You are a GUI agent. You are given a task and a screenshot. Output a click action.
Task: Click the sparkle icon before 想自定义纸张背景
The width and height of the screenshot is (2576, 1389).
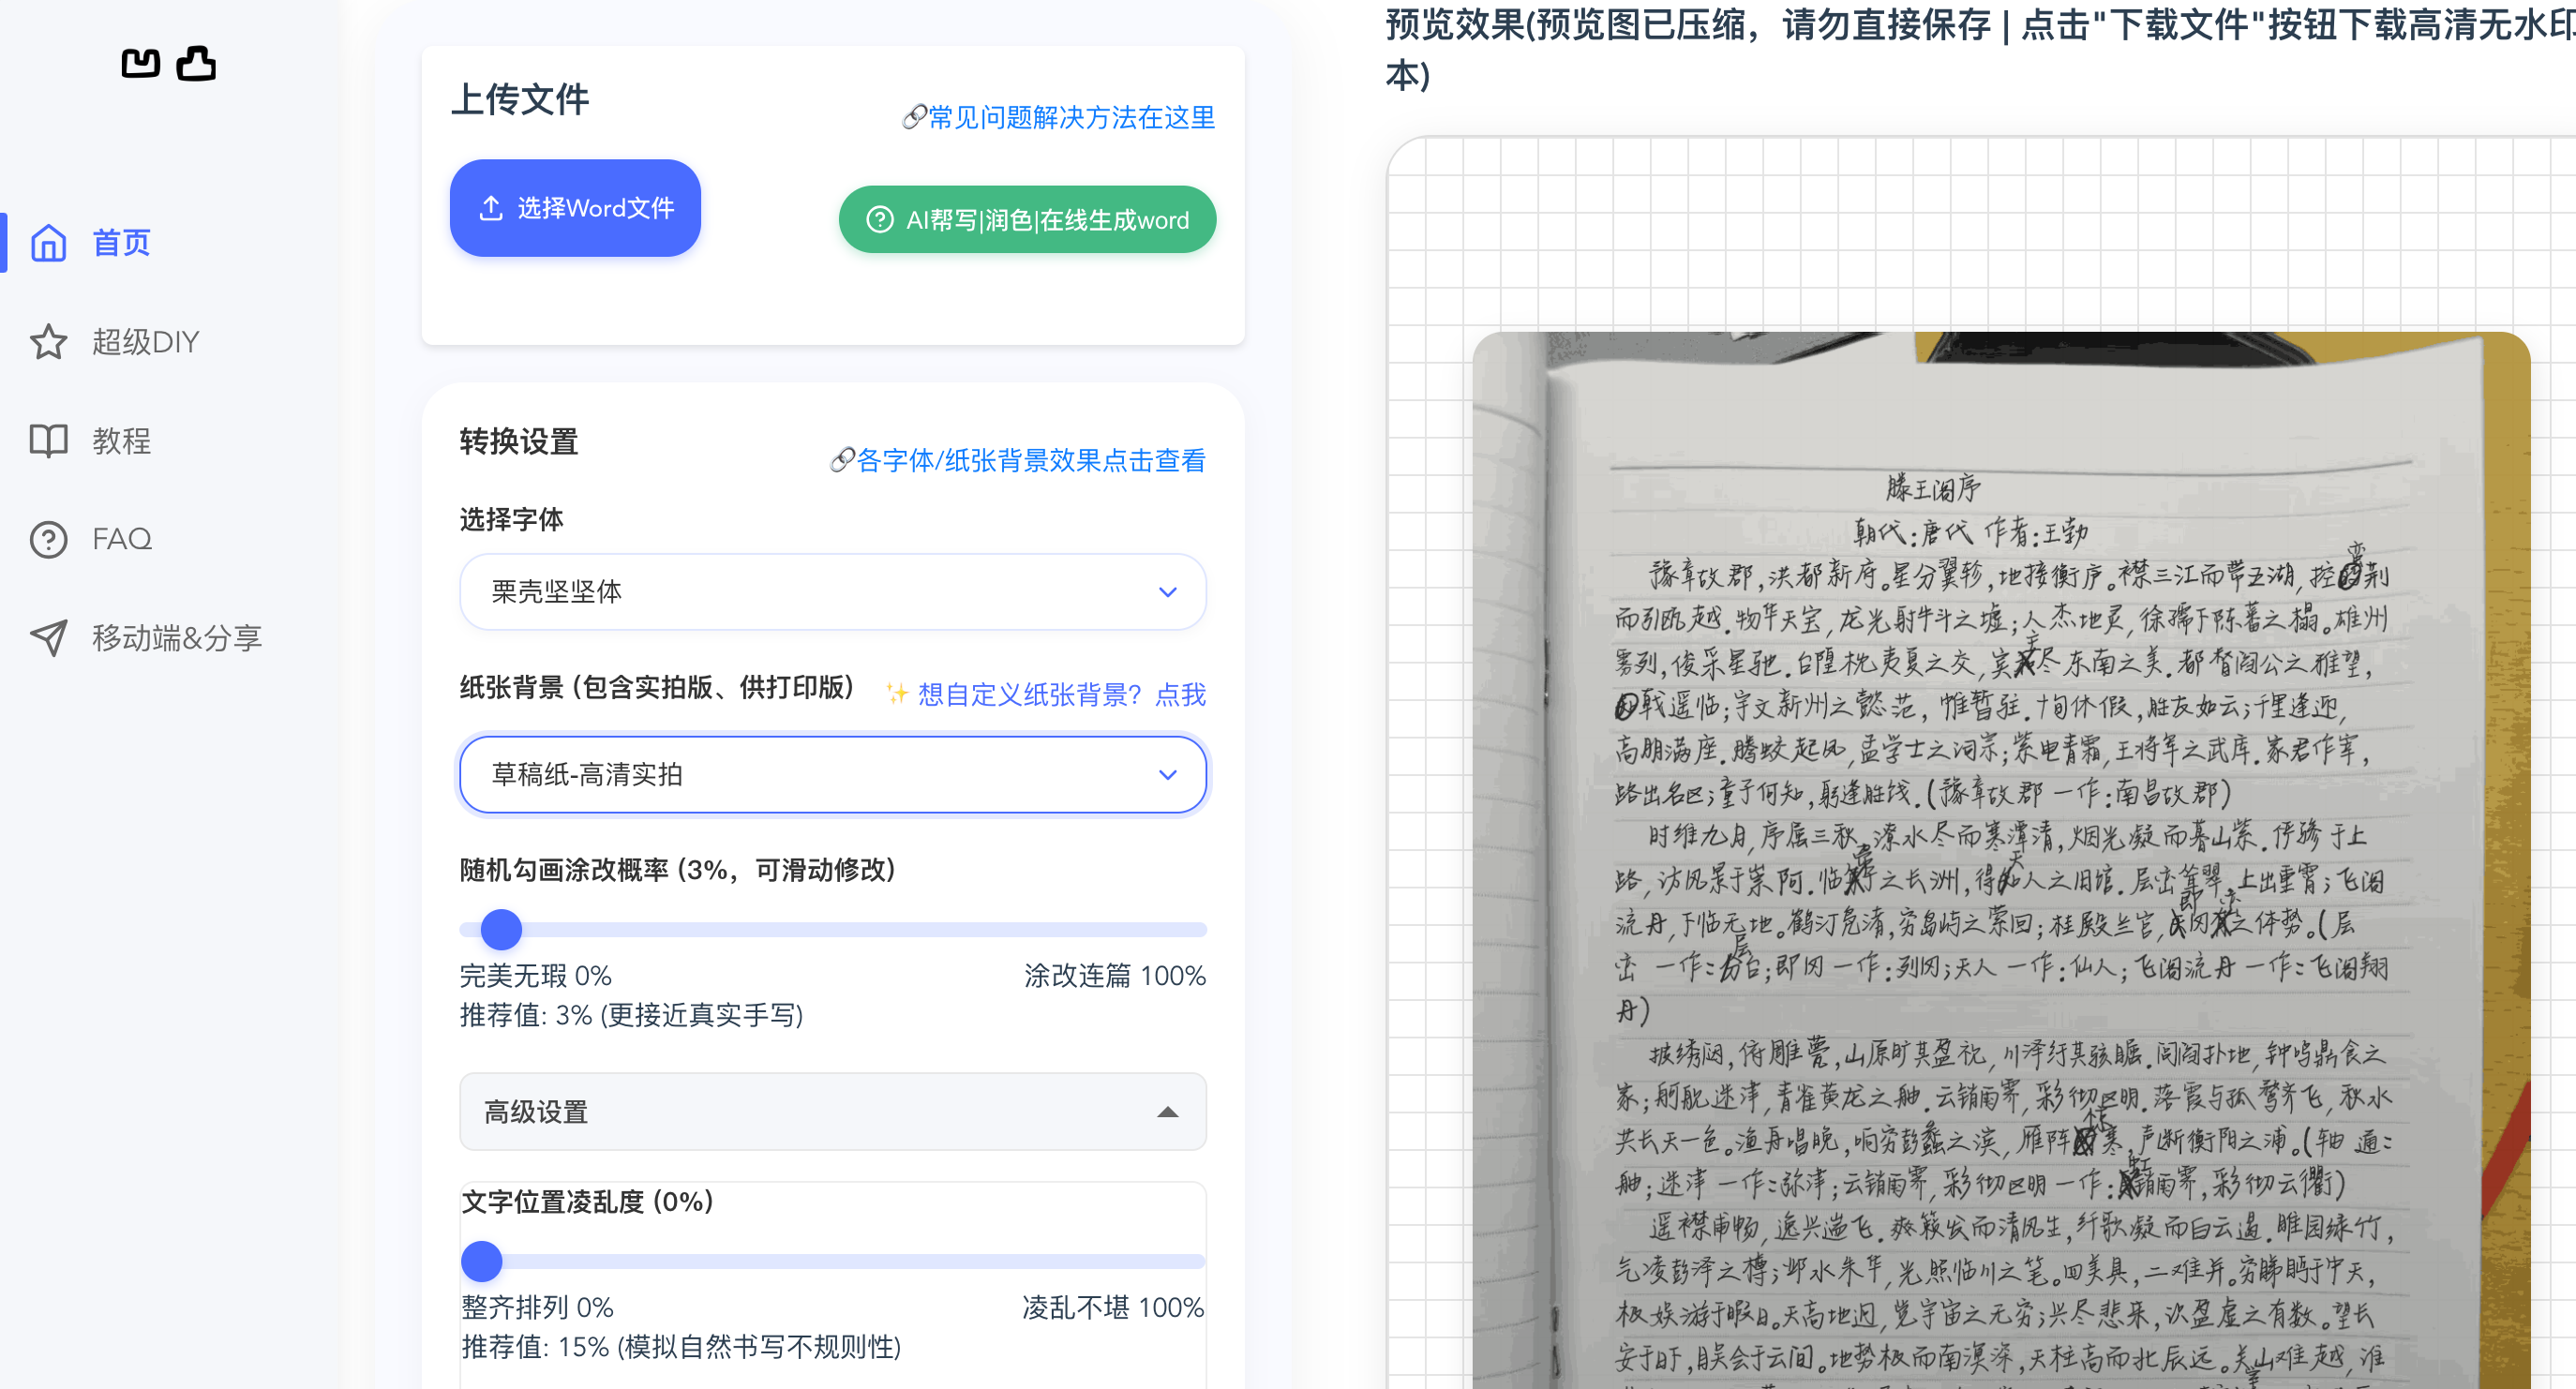pyautogui.click(x=894, y=693)
